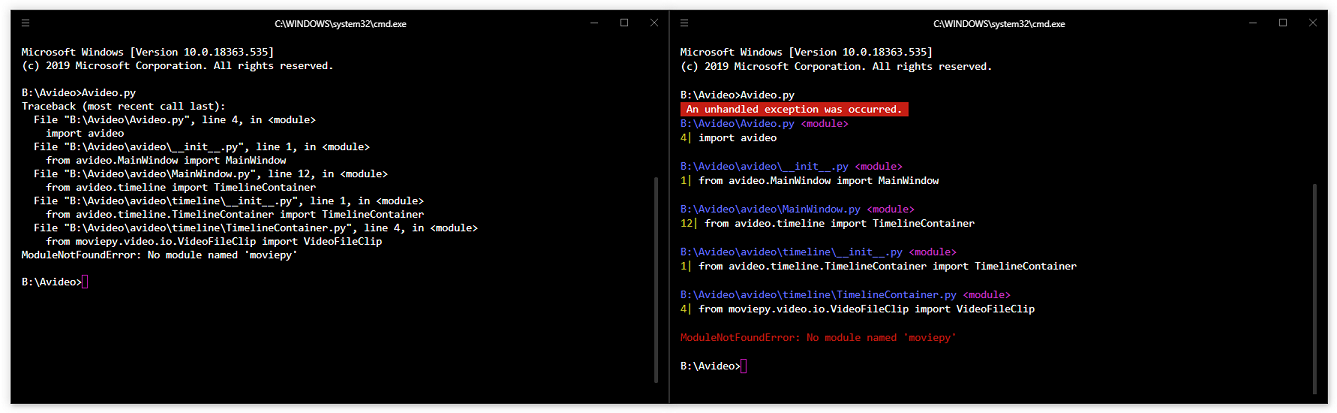This screenshot has height=413, width=1337.
Task: Click '12| from avideo.timeline import TimelineContainer' line
Action: click(827, 223)
